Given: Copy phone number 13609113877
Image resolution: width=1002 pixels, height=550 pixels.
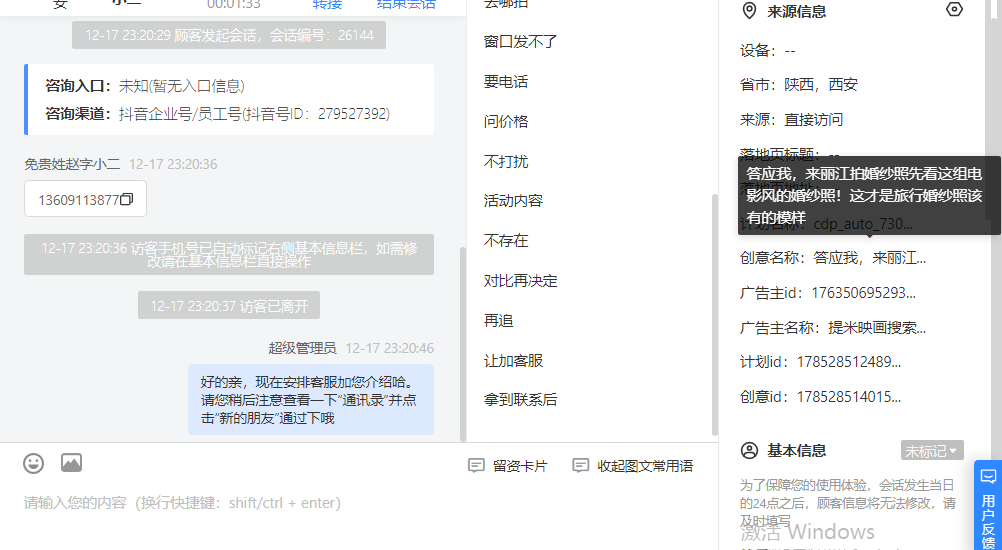Looking at the screenshot, I should click(x=127, y=199).
